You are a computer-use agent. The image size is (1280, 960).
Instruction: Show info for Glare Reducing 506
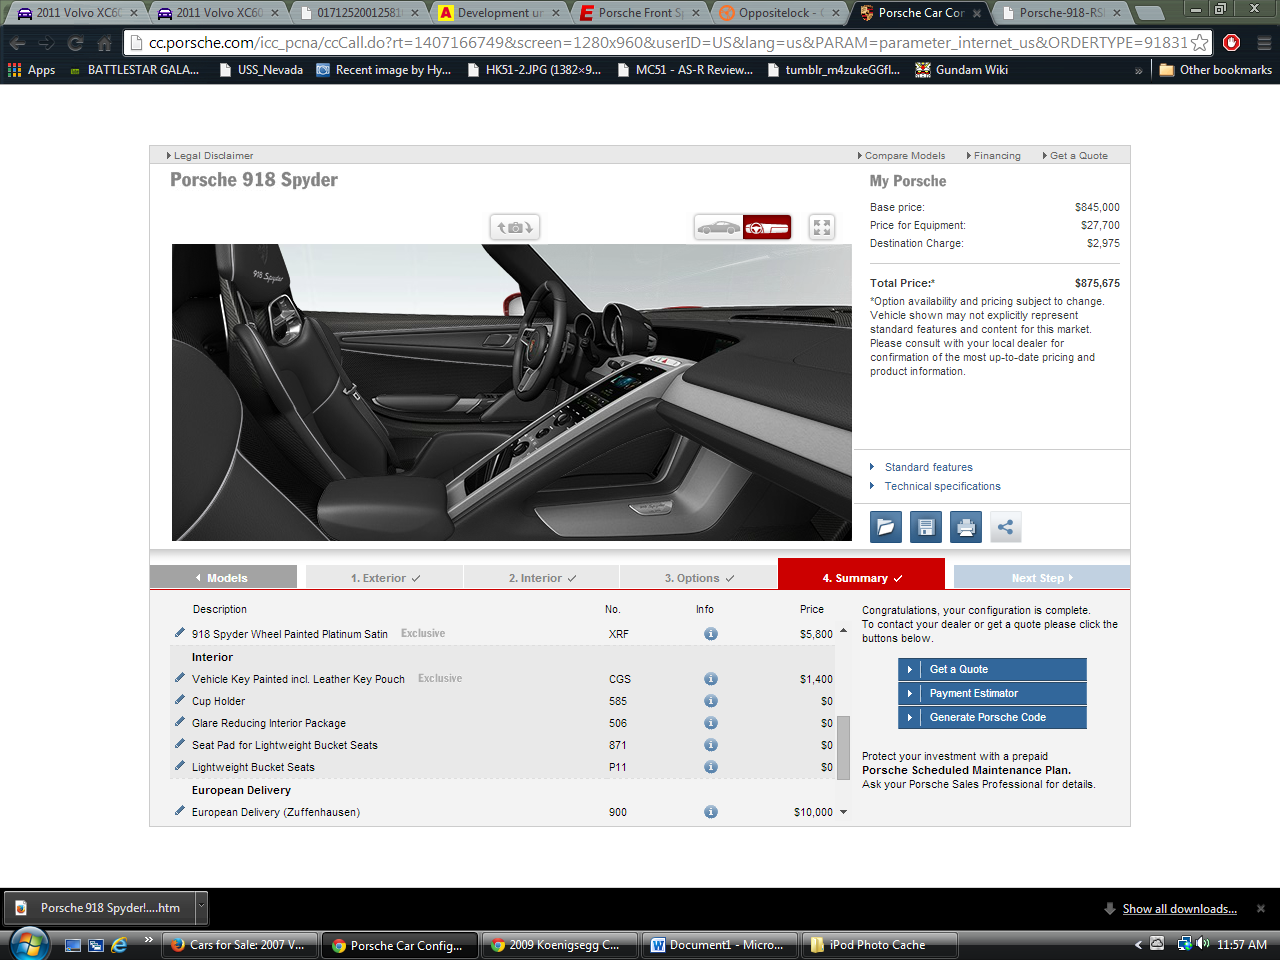click(x=710, y=723)
